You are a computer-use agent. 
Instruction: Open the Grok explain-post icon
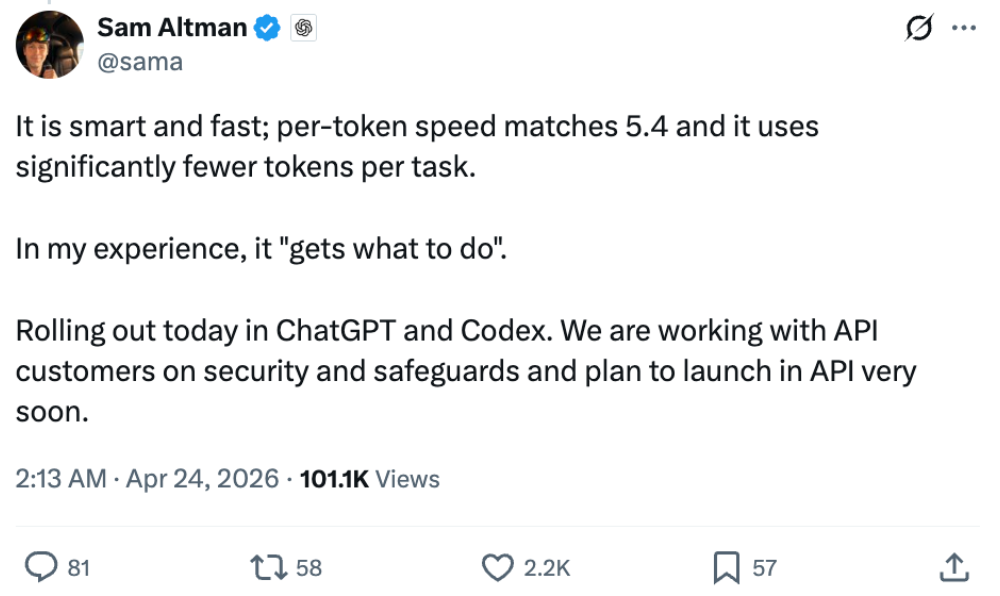pyautogui.click(x=917, y=30)
